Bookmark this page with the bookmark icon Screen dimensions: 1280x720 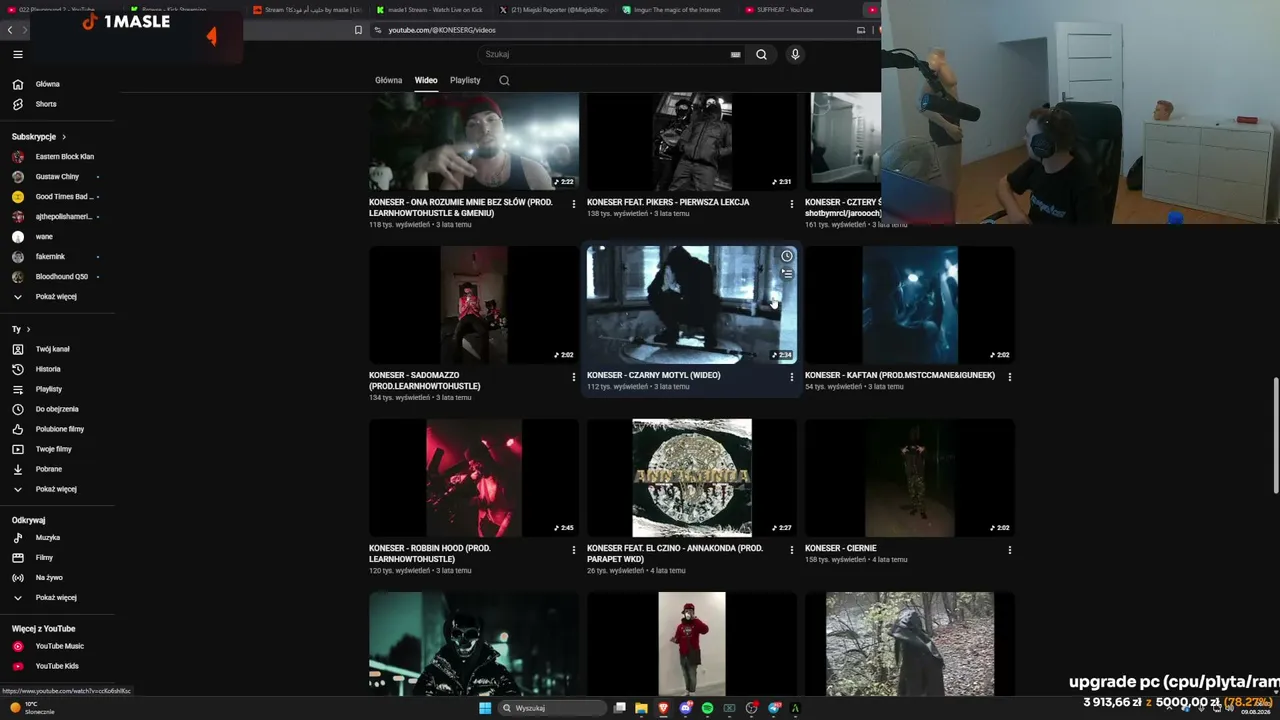[358, 30]
